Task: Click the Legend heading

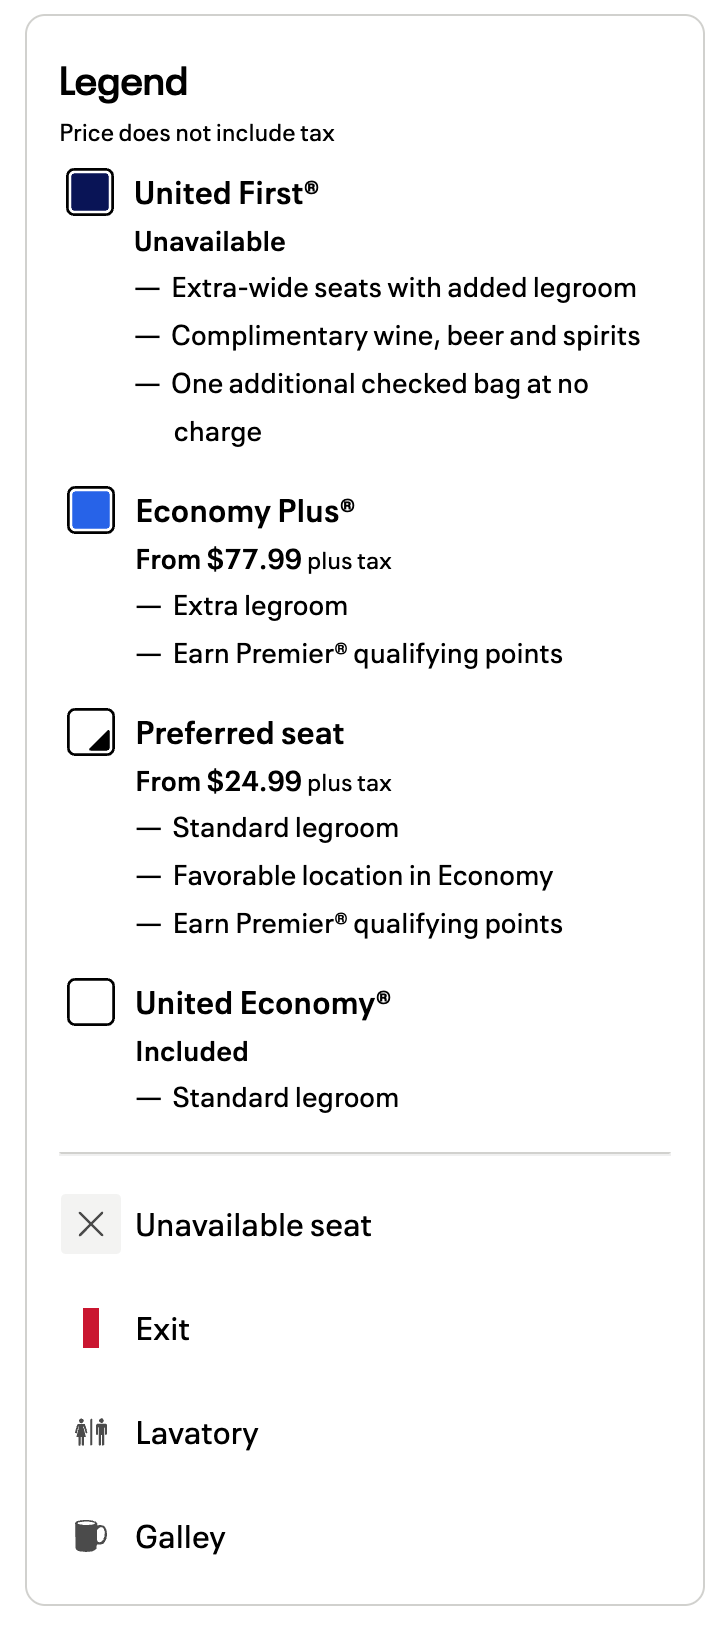Action: pos(123,82)
